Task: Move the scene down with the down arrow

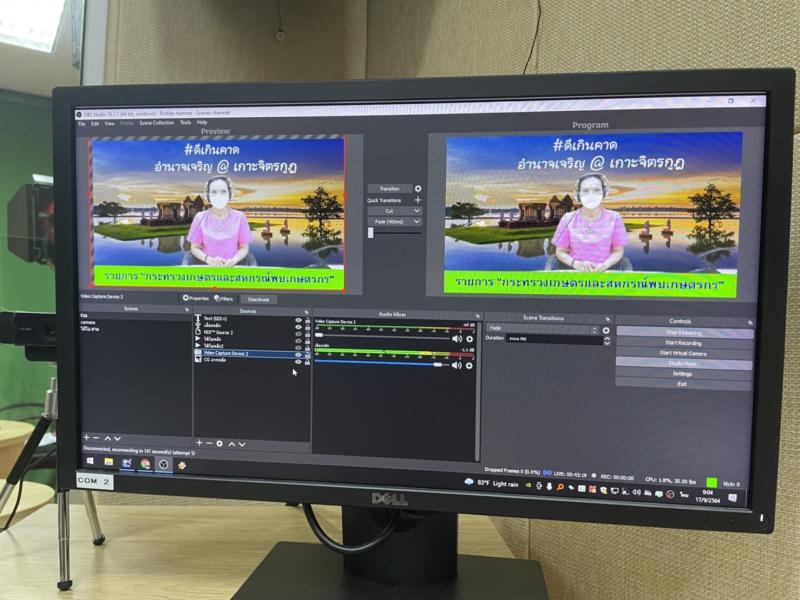Action: (x=118, y=438)
